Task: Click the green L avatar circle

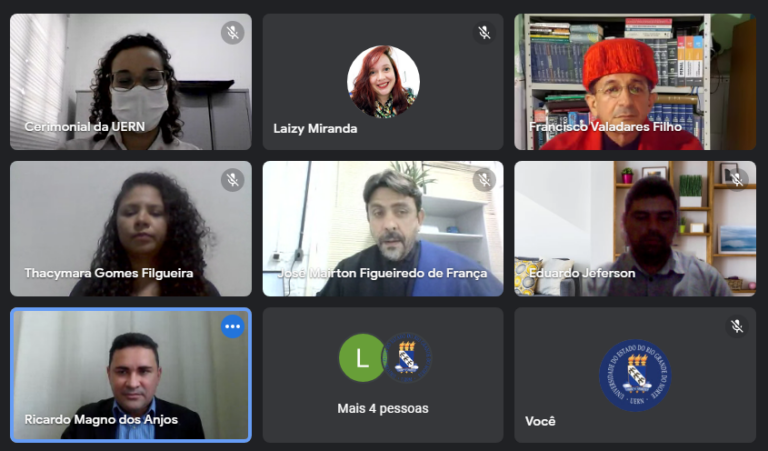Action: (362, 358)
